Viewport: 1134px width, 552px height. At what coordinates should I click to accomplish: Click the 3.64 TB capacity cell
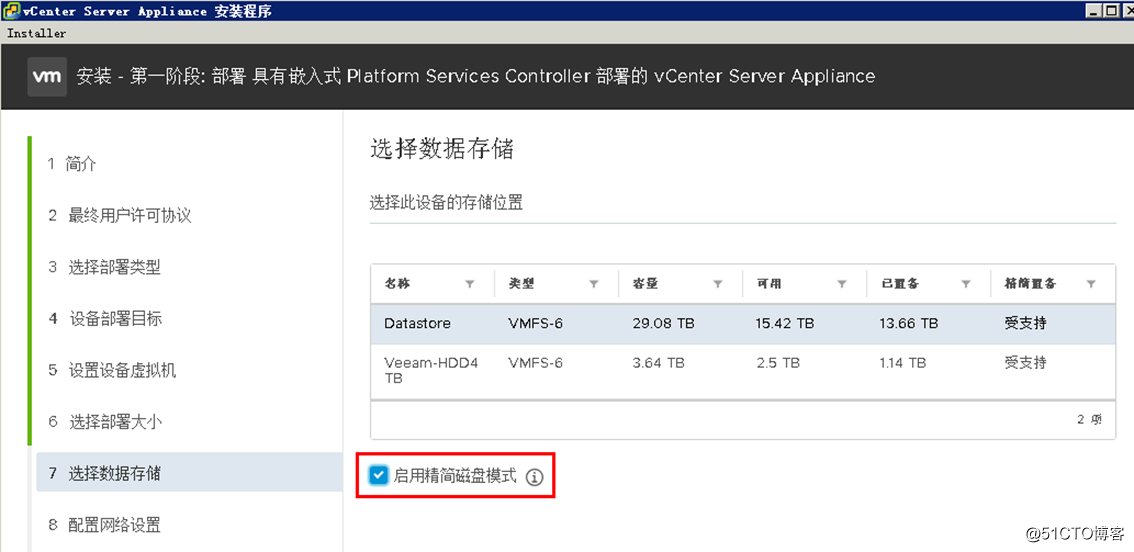click(658, 362)
